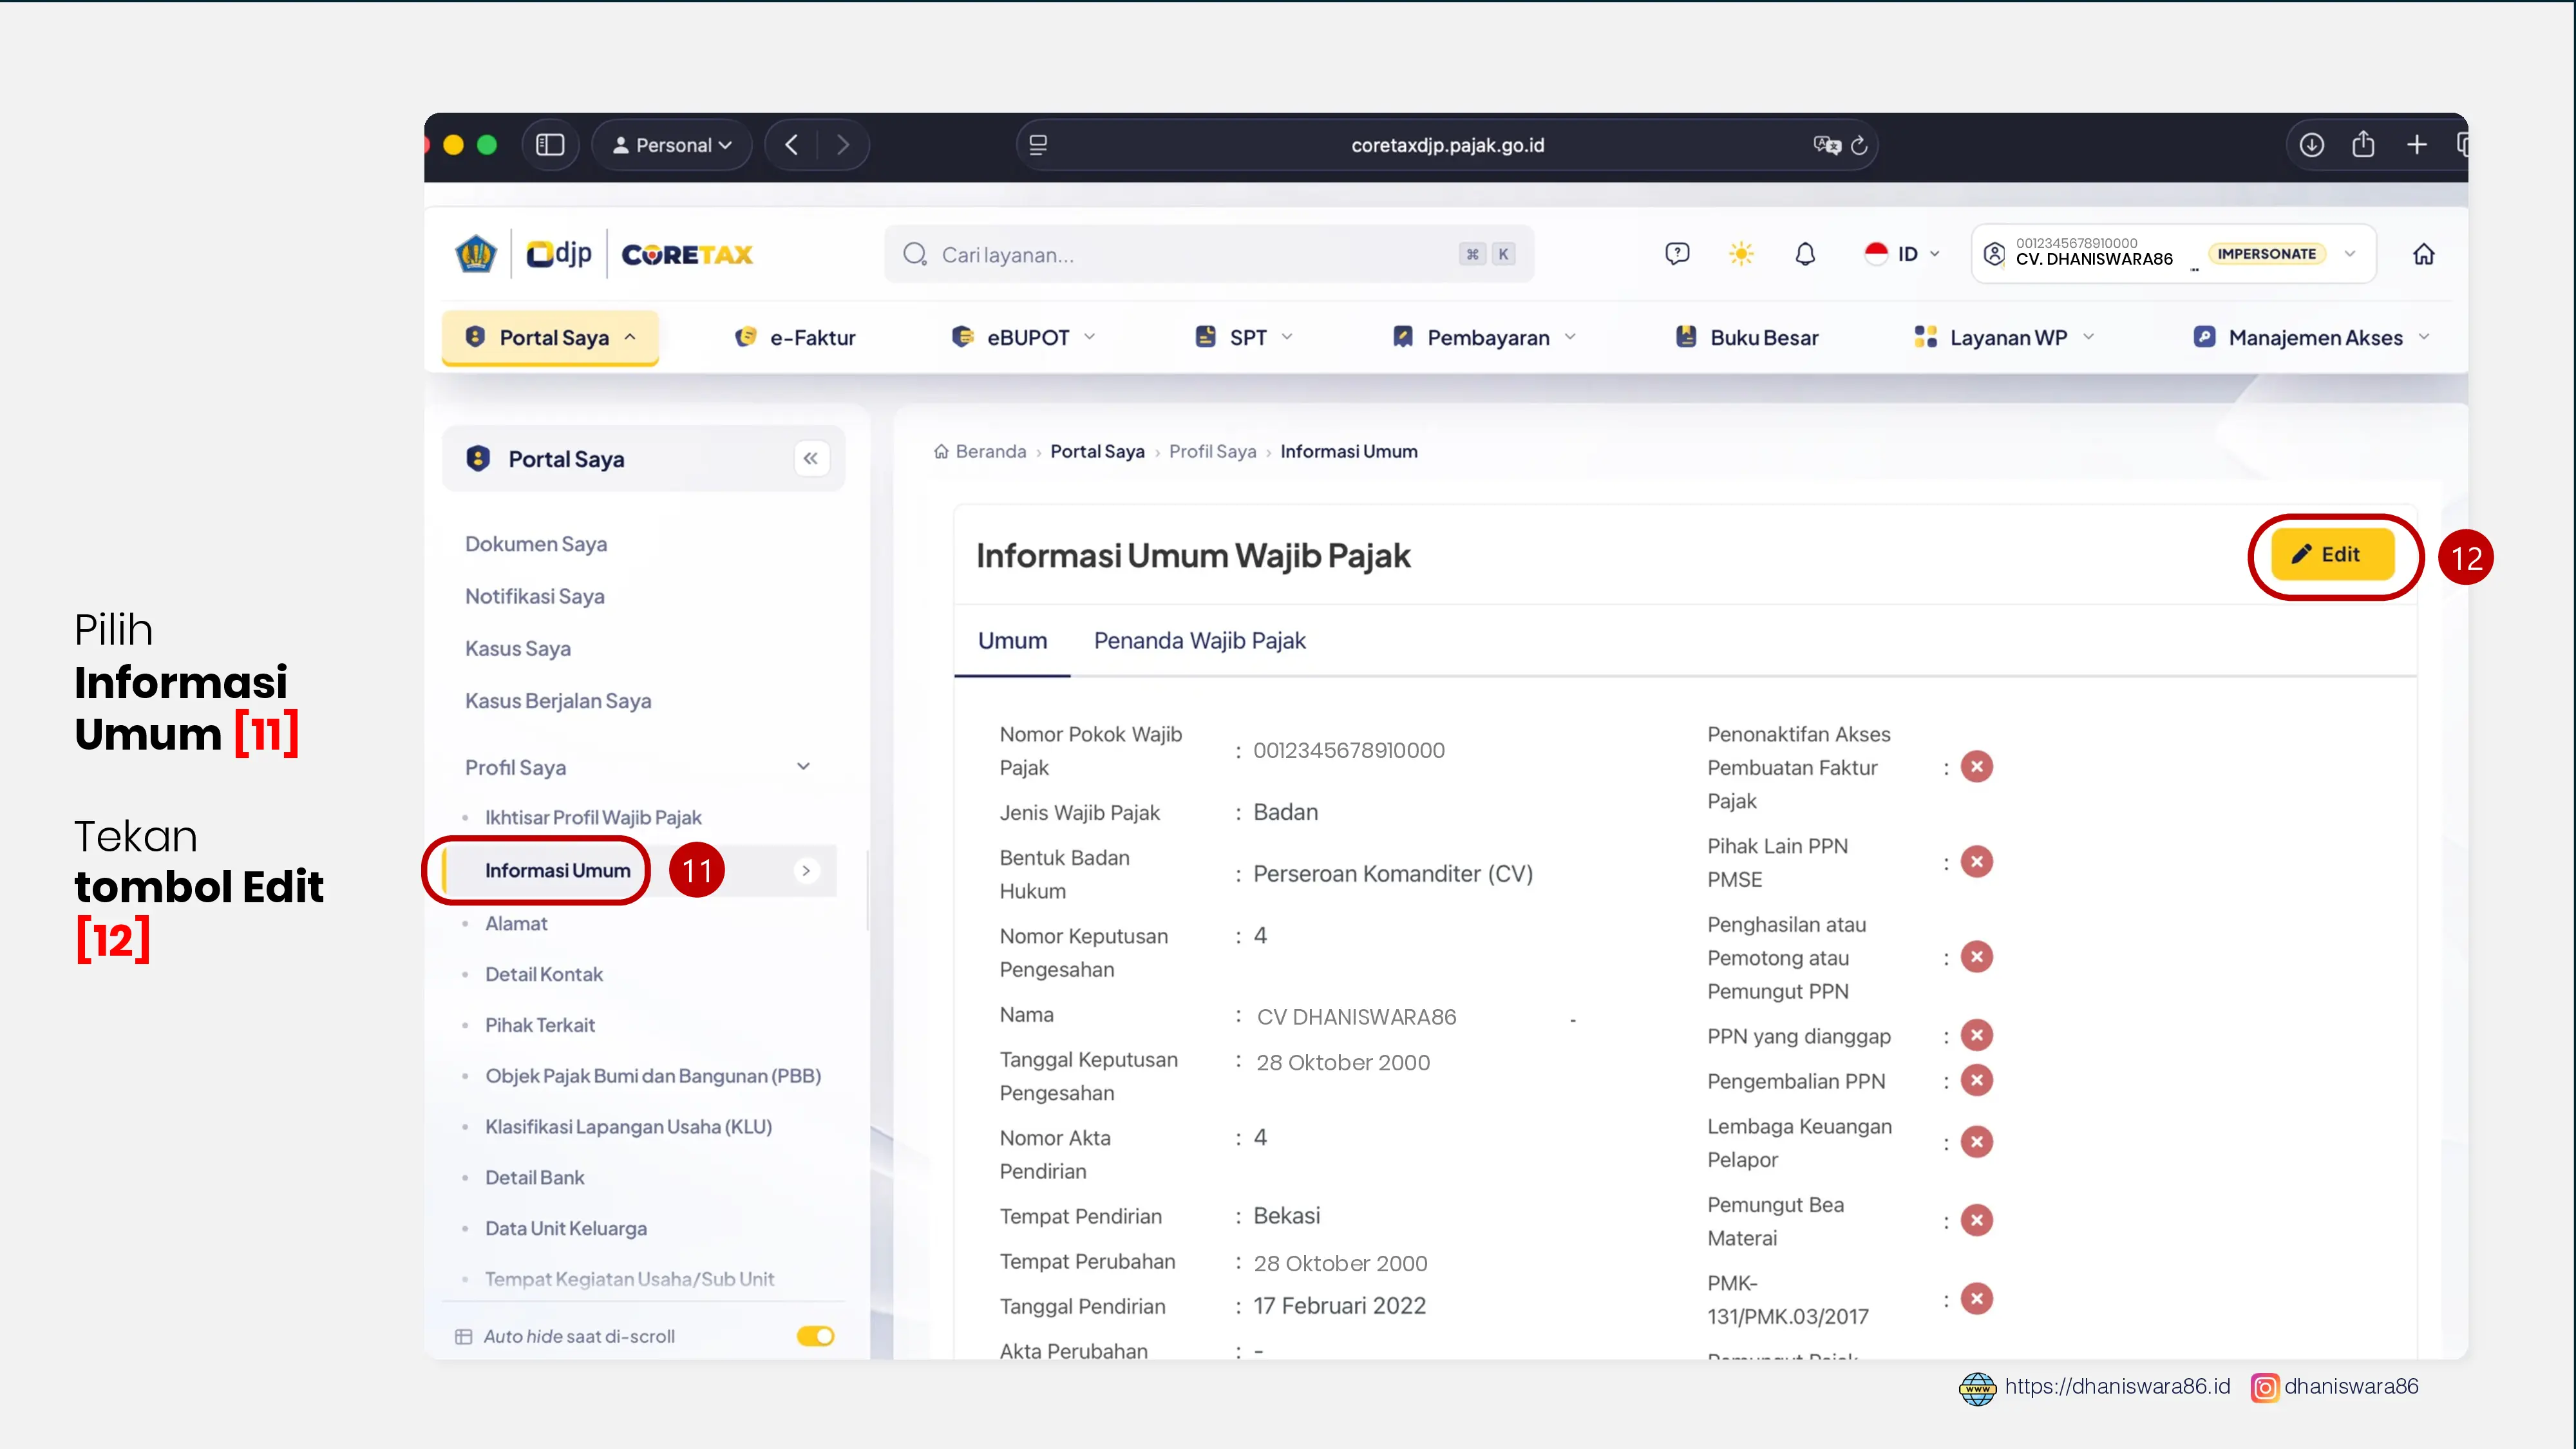Click the Safari sidebar toggle icon
Screen dimensions: 2576x1449
550,145
